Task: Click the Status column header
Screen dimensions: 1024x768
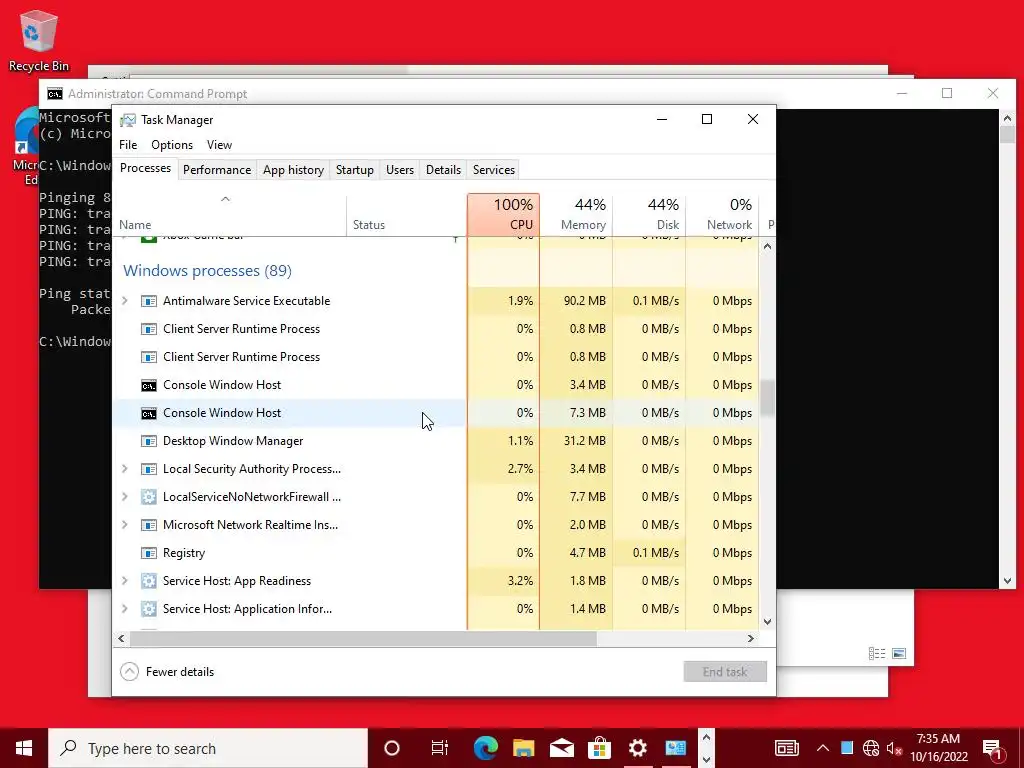Action: 406,214
